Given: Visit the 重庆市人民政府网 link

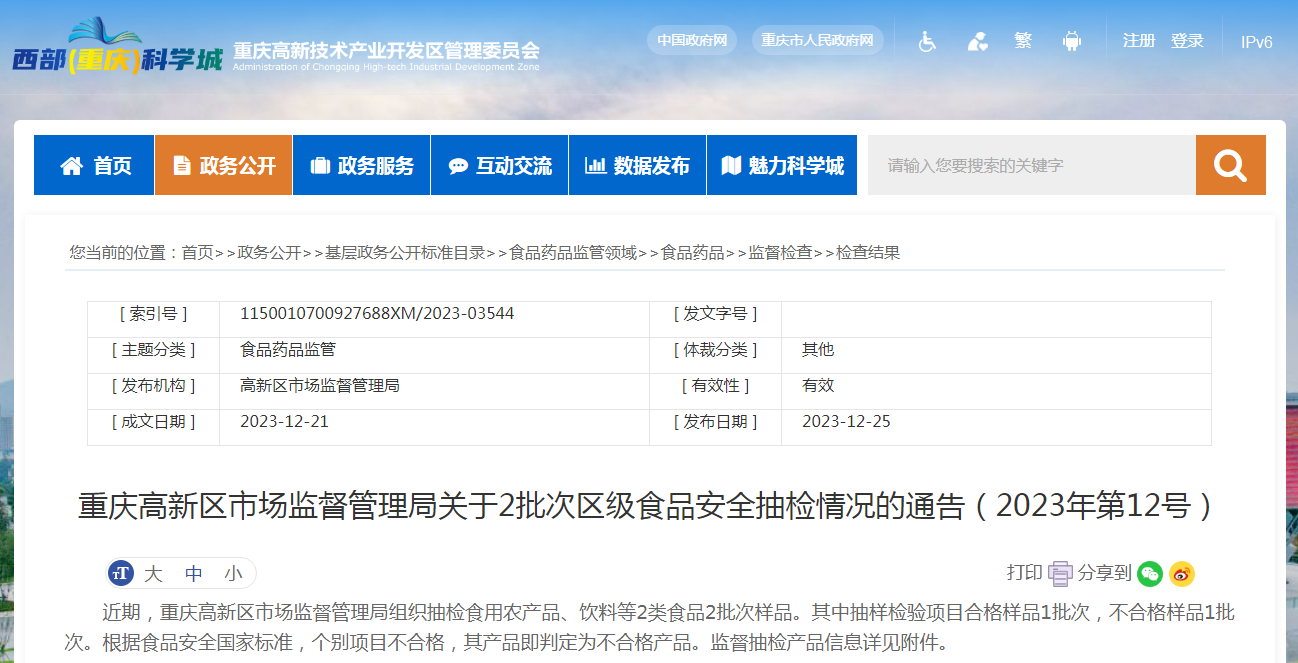Looking at the screenshot, I should click(817, 40).
